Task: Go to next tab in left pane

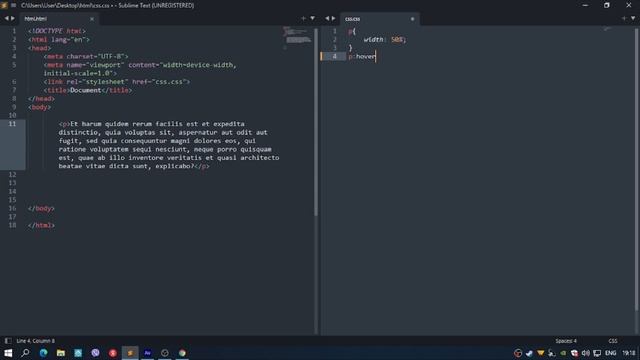Action: tap(13, 18)
